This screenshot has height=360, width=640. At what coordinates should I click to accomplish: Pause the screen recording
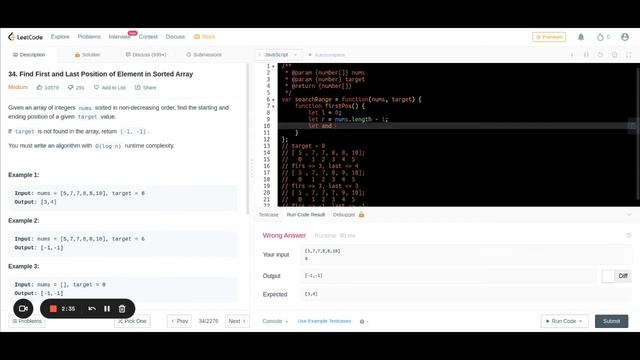point(107,309)
